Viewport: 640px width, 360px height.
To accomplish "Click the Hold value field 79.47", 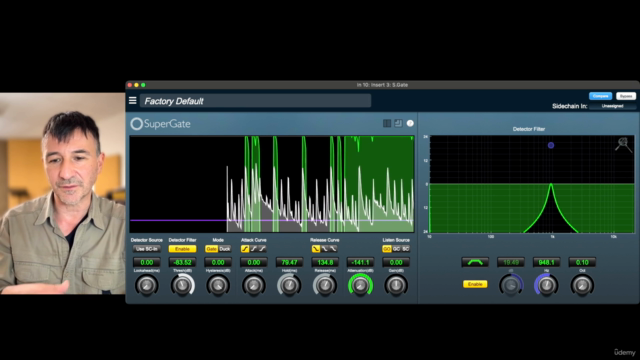I will tap(289, 262).
